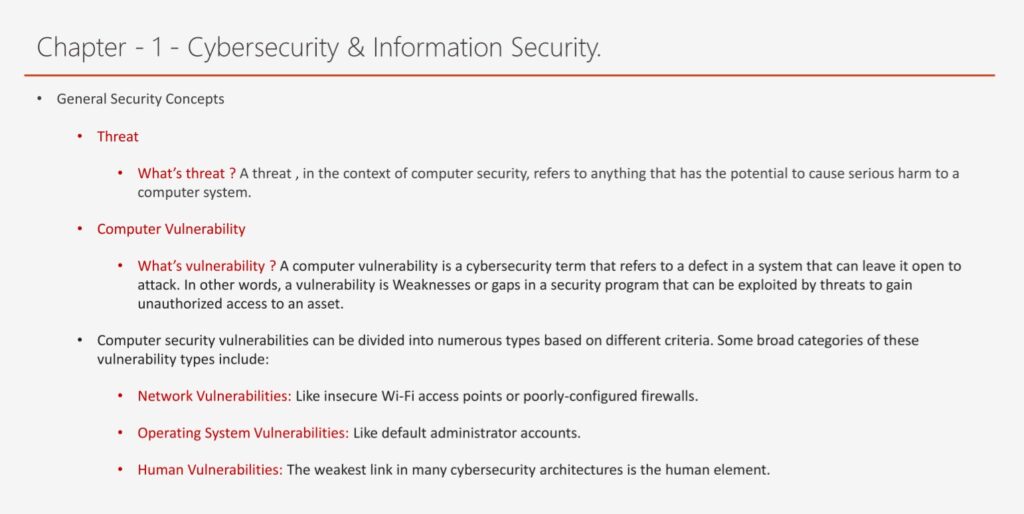This screenshot has width=1024, height=514.
Task: Select the red 'Computer Vulnerability' subheading
Action: 171,229
